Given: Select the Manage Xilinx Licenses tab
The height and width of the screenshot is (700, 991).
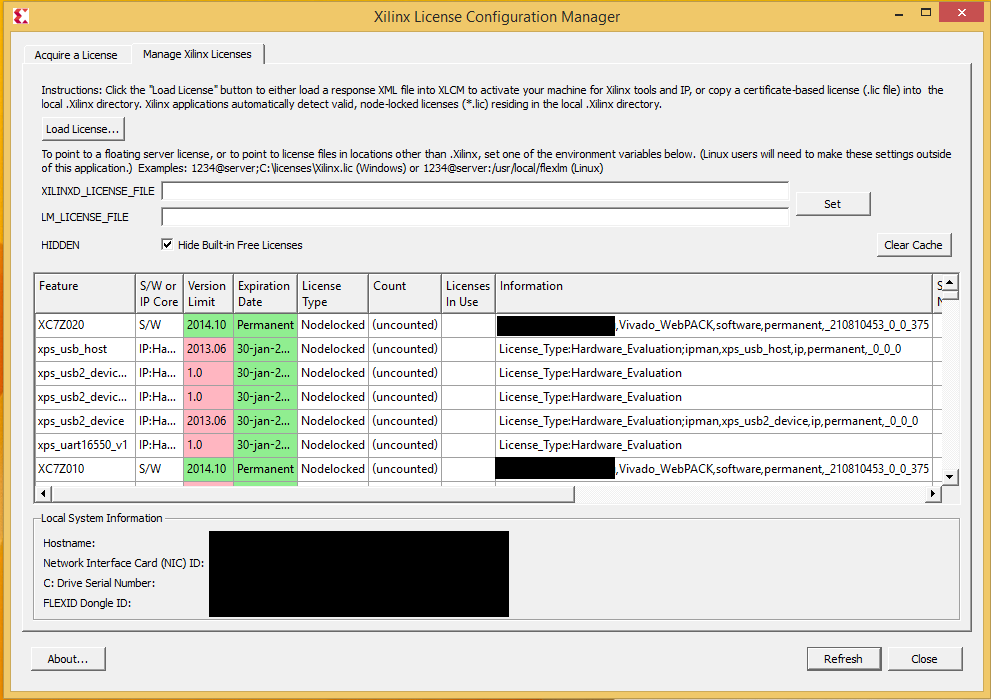Looking at the screenshot, I should point(197,54).
